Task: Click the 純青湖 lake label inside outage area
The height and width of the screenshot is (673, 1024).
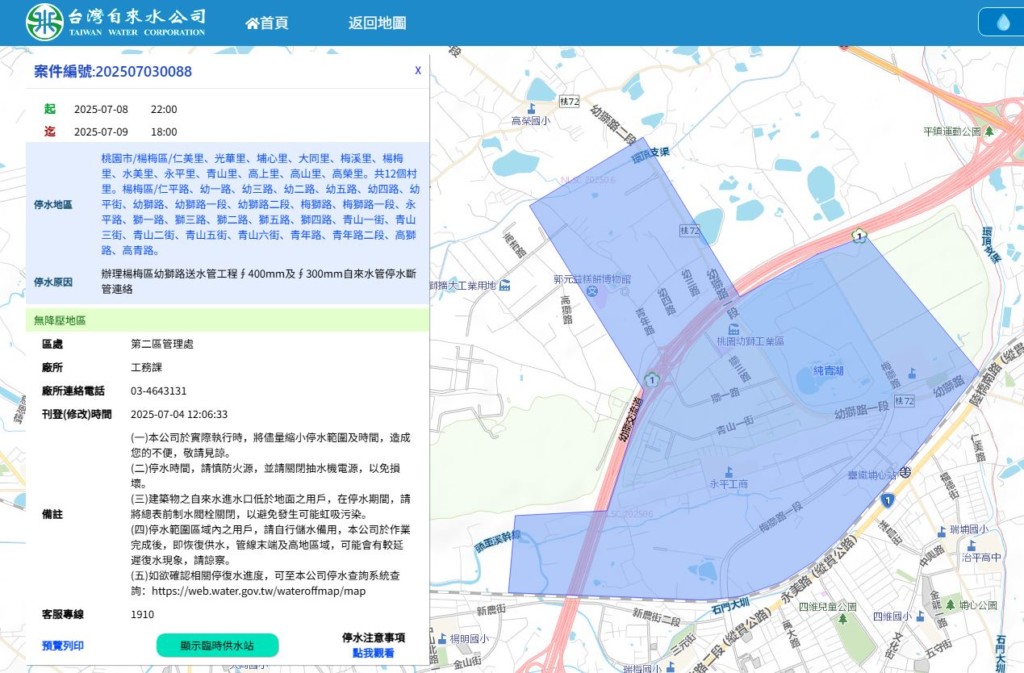Action: 828,370
